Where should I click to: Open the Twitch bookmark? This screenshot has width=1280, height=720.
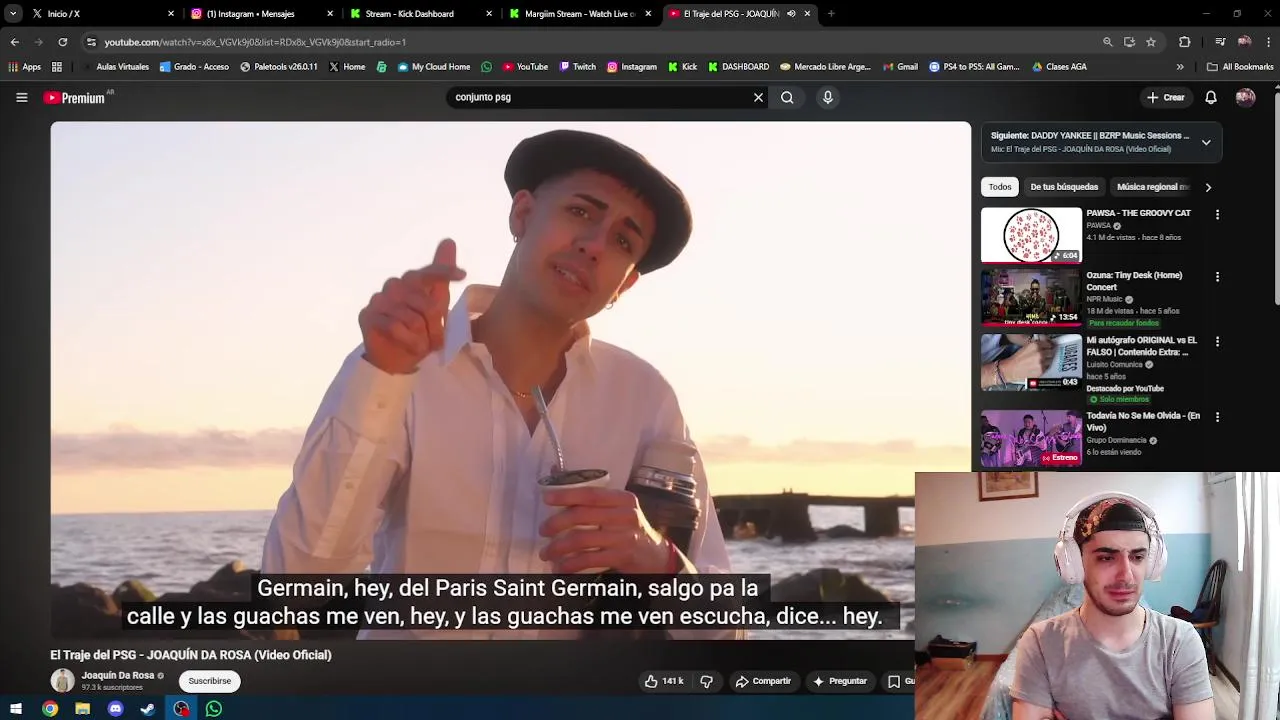pyautogui.click(x=578, y=67)
